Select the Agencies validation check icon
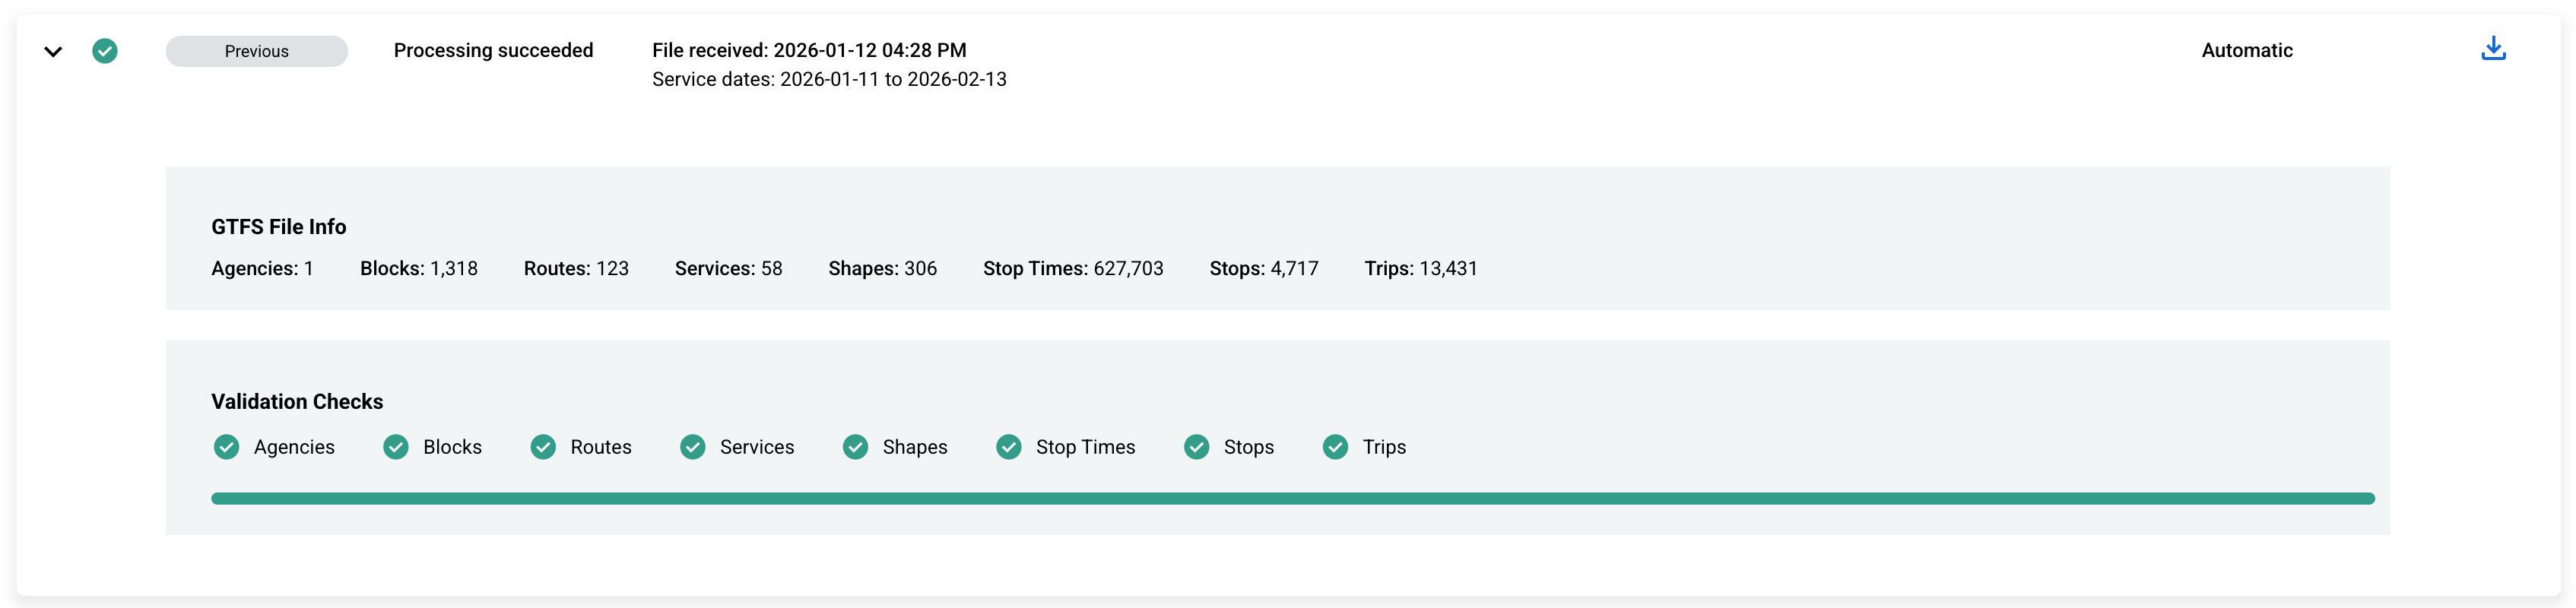Viewport: 2576px width, 608px height. (226, 447)
